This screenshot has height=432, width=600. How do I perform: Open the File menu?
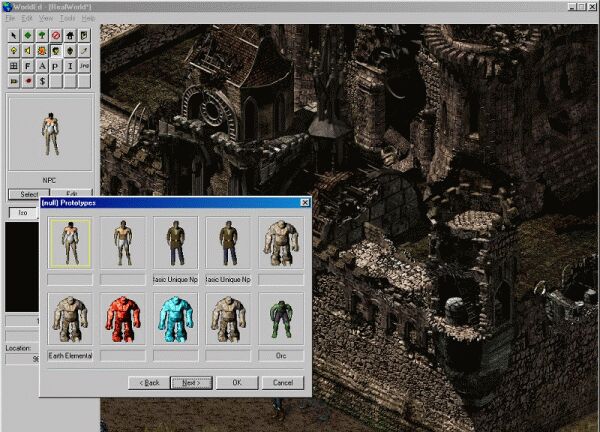click(x=10, y=18)
